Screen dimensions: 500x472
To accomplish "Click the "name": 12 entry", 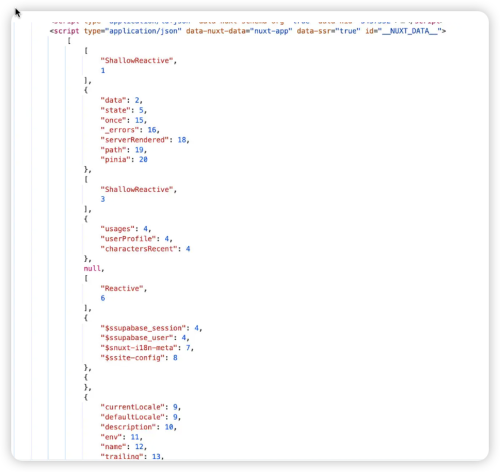I will pyautogui.click(x=123, y=447).
